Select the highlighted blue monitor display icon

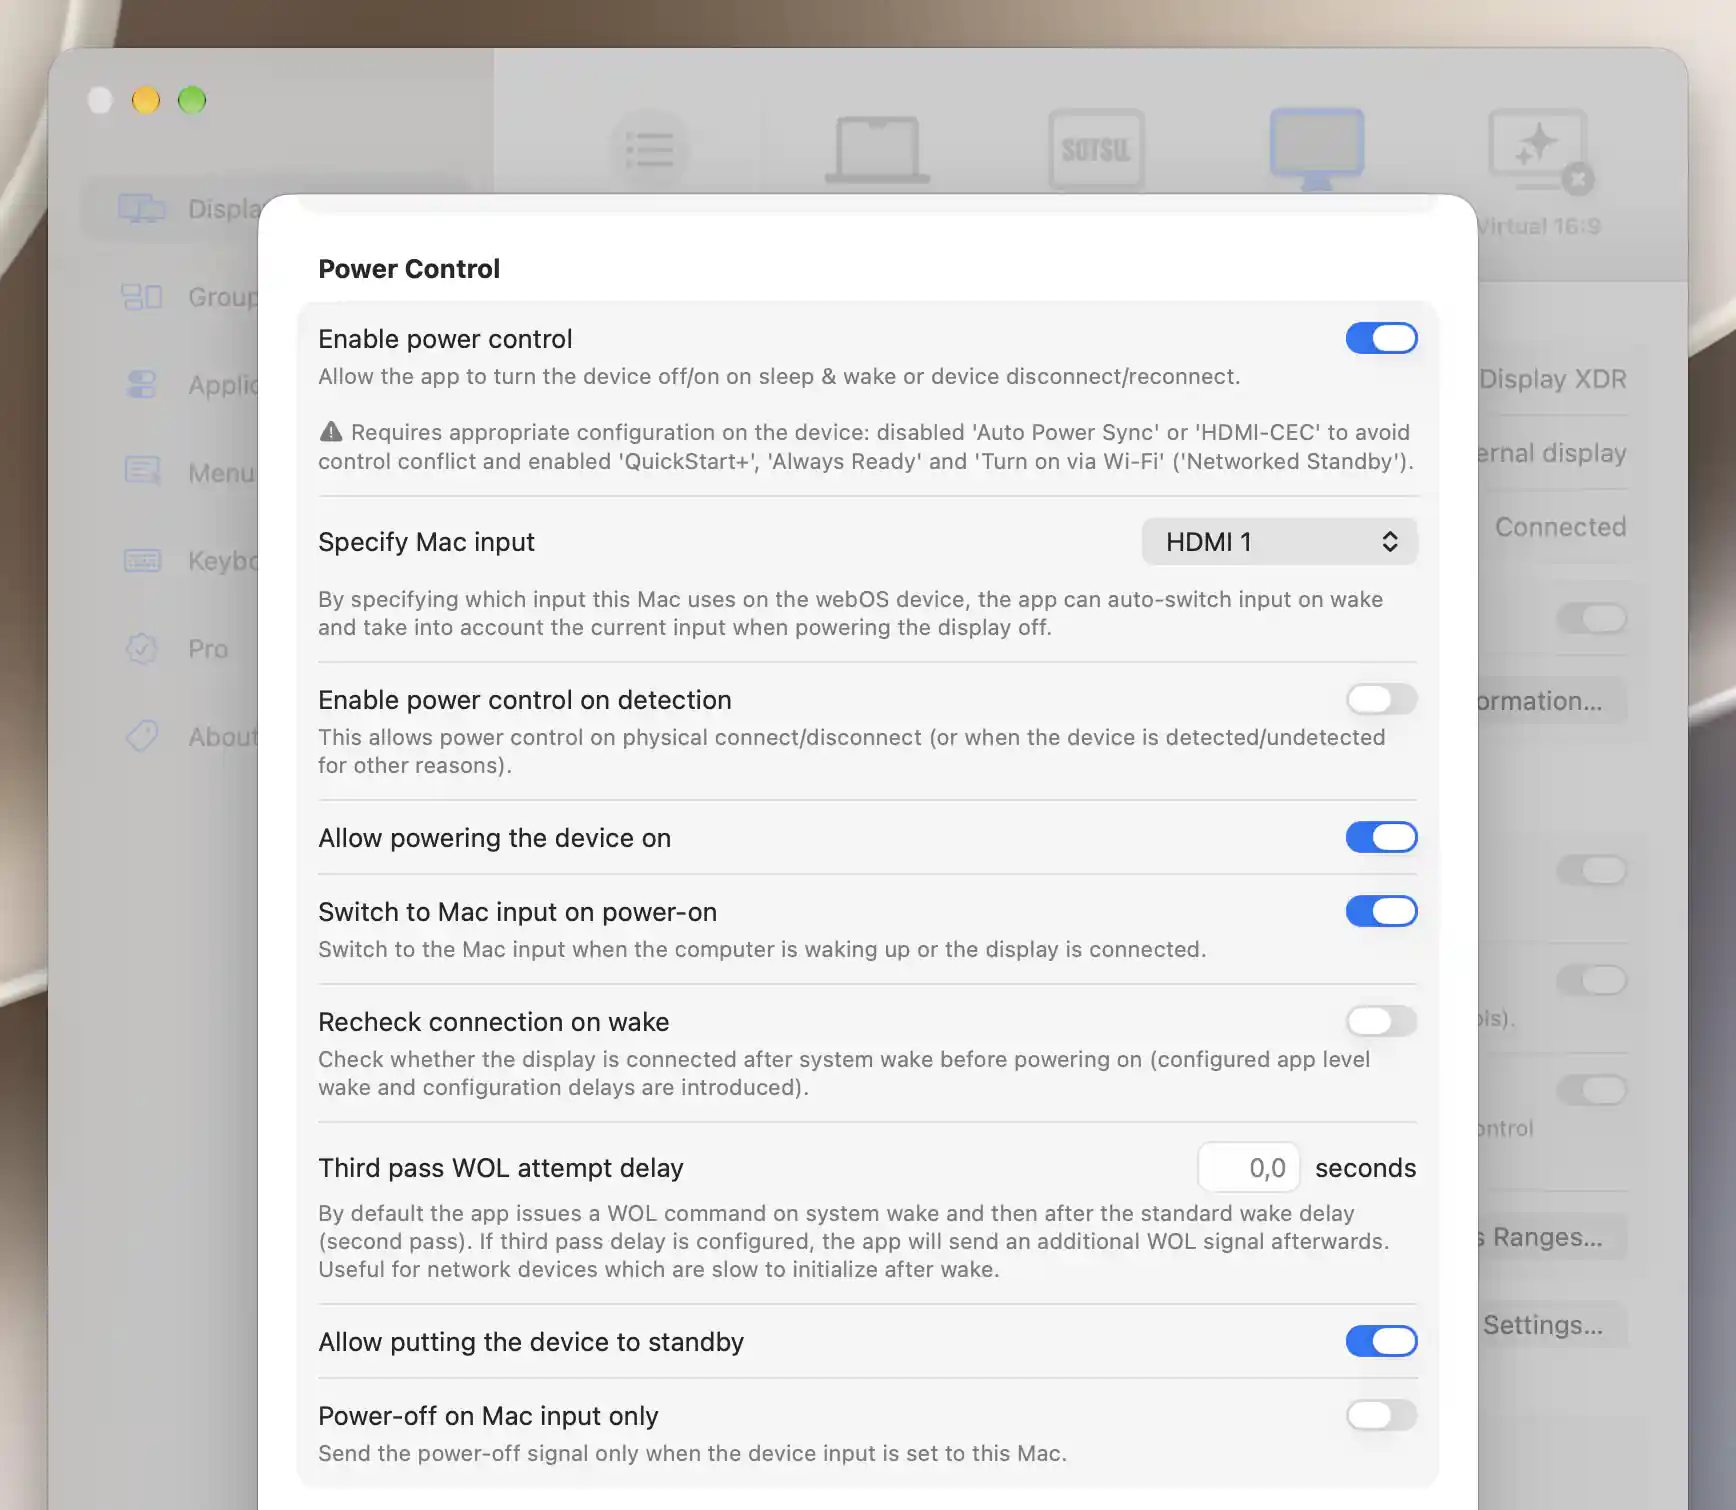tap(1317, 149)
